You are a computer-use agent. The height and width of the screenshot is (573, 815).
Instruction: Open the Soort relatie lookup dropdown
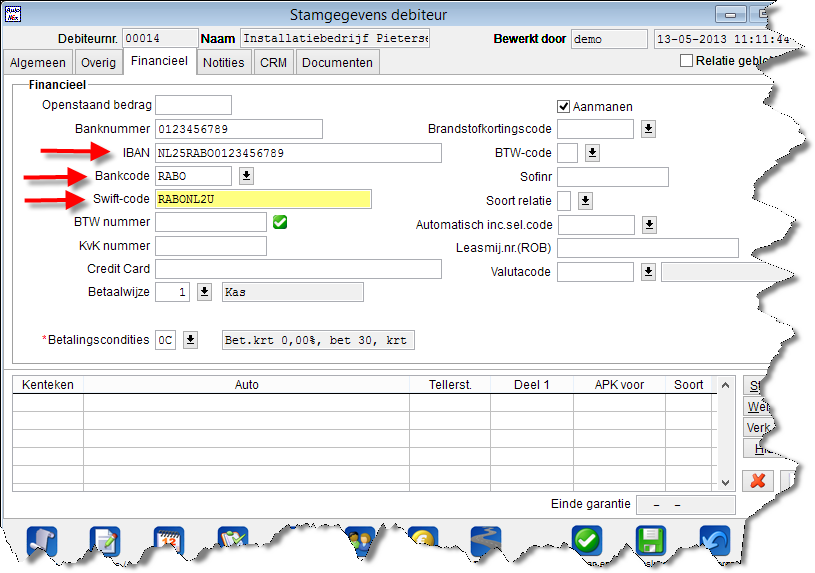click(x=586, y=201)
